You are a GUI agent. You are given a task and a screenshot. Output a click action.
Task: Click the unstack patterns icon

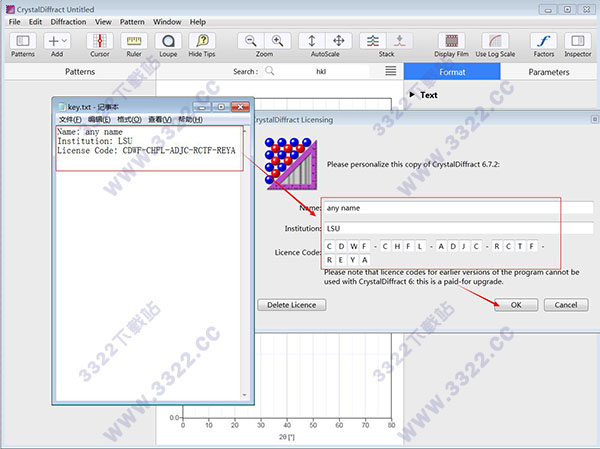(x=399, y=41)
